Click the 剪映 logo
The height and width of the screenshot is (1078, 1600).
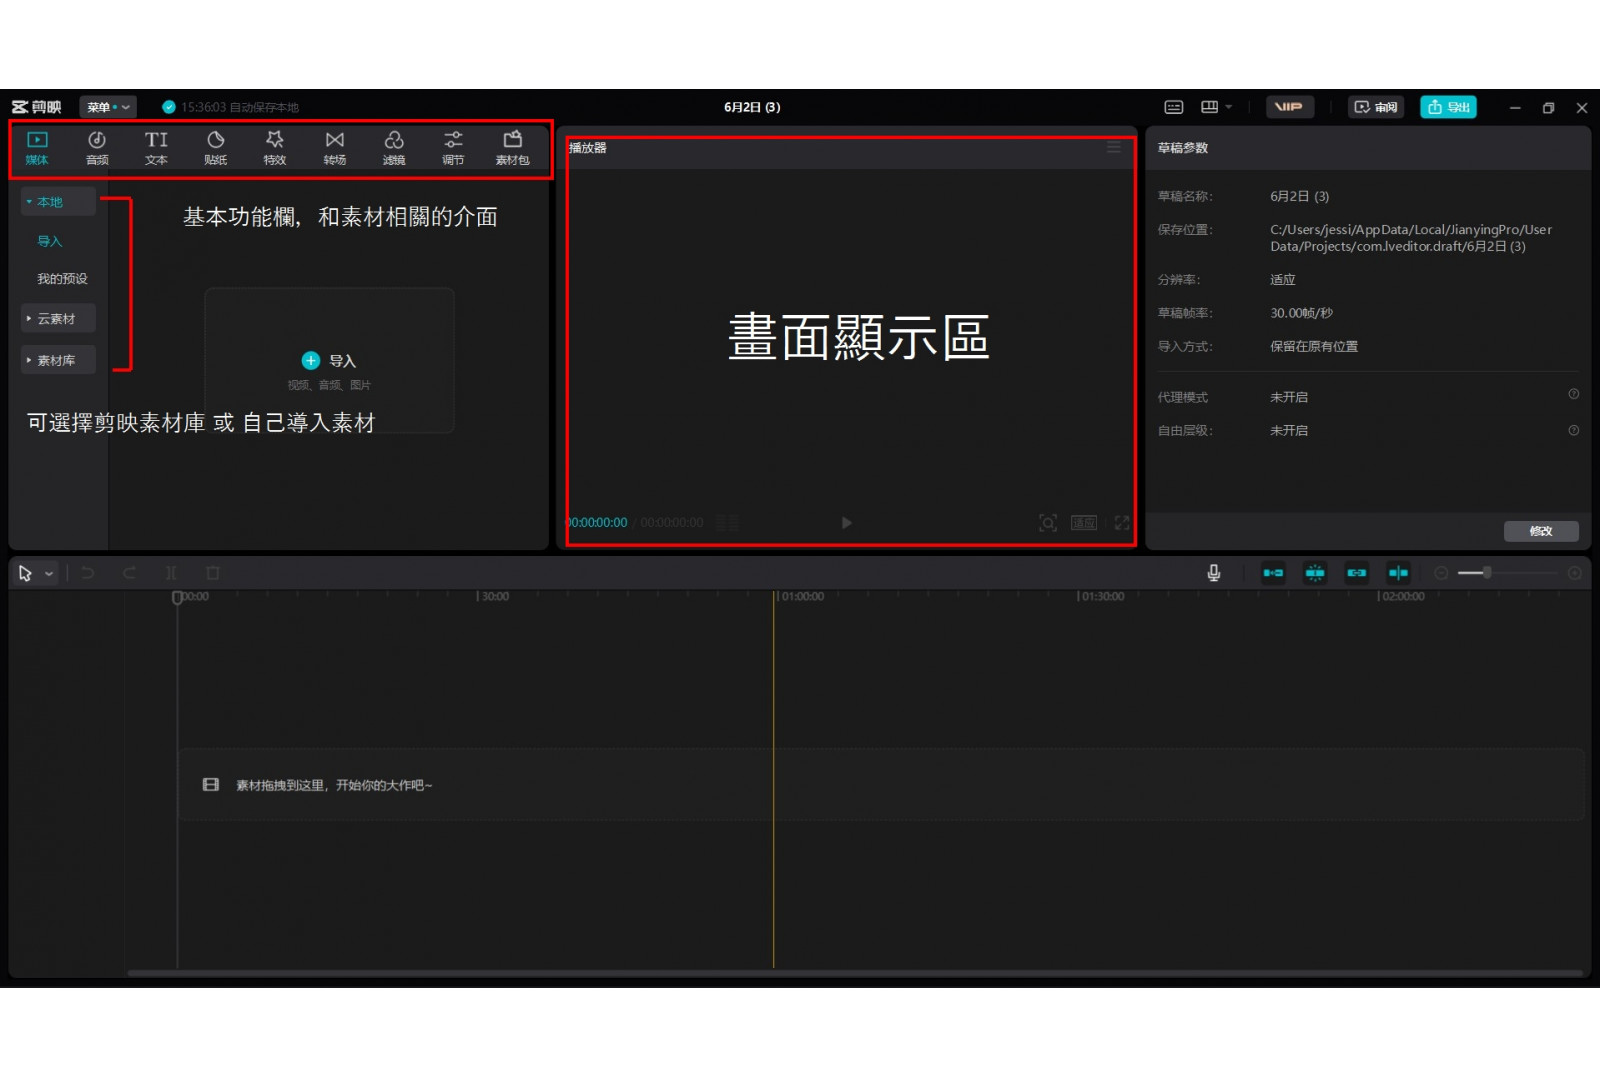point(37,107)
